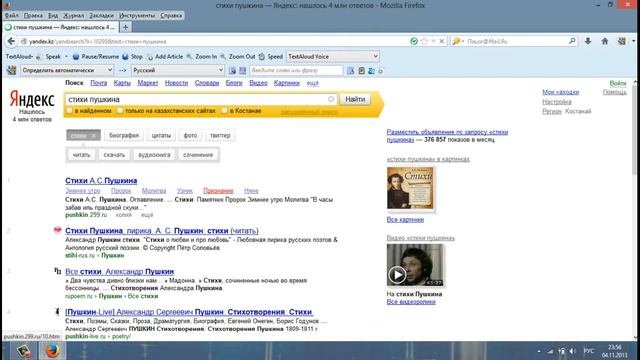
Task: Click Add Article in the TextAloud toolbar
Action: [x=165, y=56]
